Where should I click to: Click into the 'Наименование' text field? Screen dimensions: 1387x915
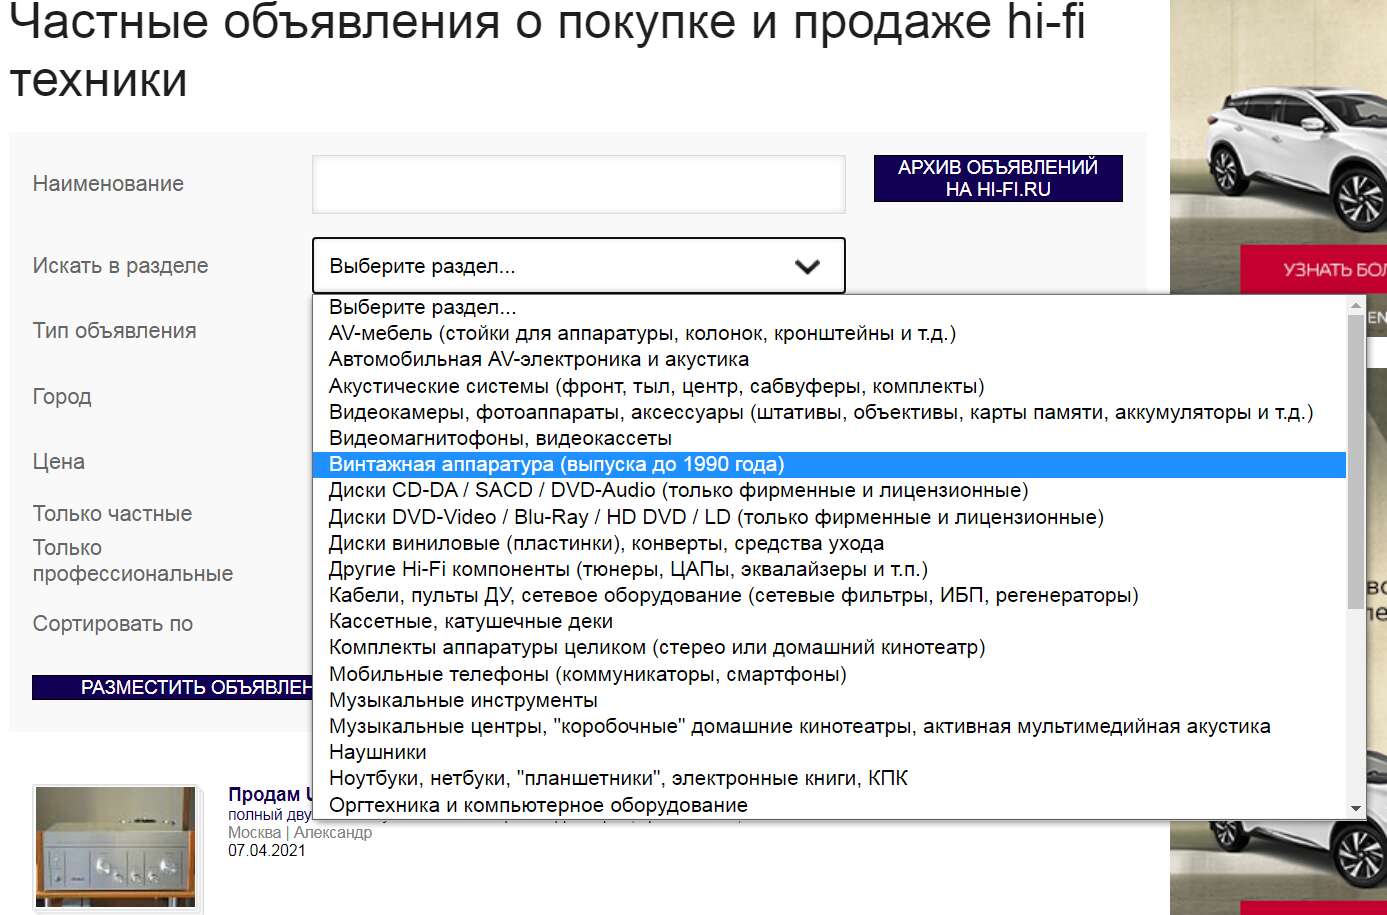point(578,184)
